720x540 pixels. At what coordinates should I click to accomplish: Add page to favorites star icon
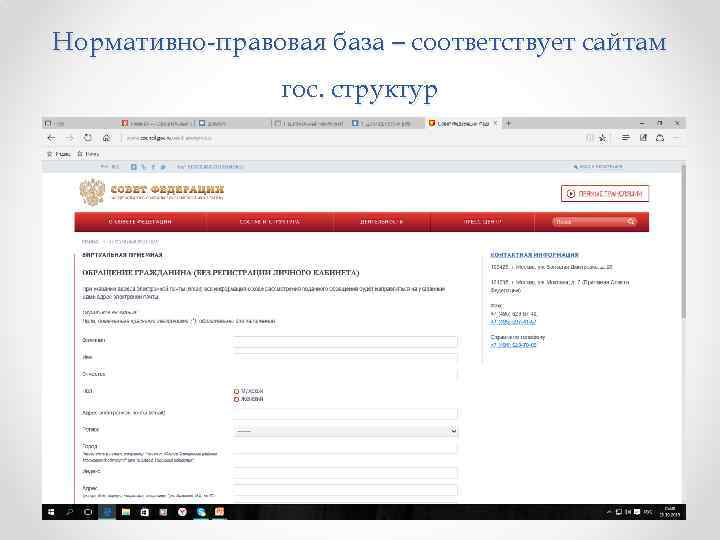pos(603,138)
